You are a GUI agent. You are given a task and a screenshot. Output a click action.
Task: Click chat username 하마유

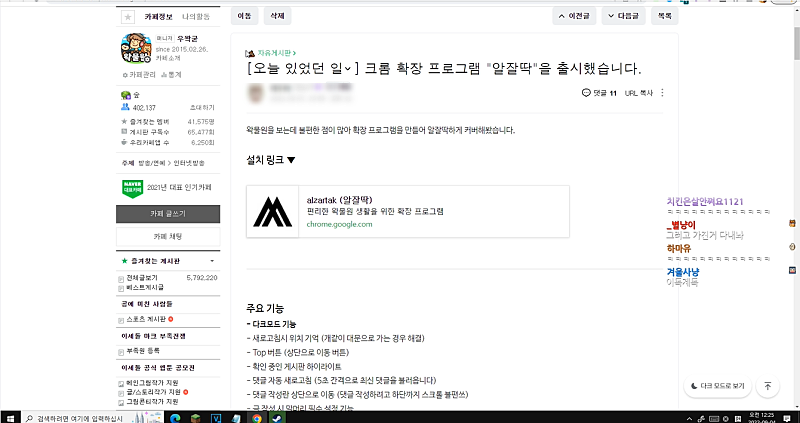pyautogui.click(x=679, y=249)
